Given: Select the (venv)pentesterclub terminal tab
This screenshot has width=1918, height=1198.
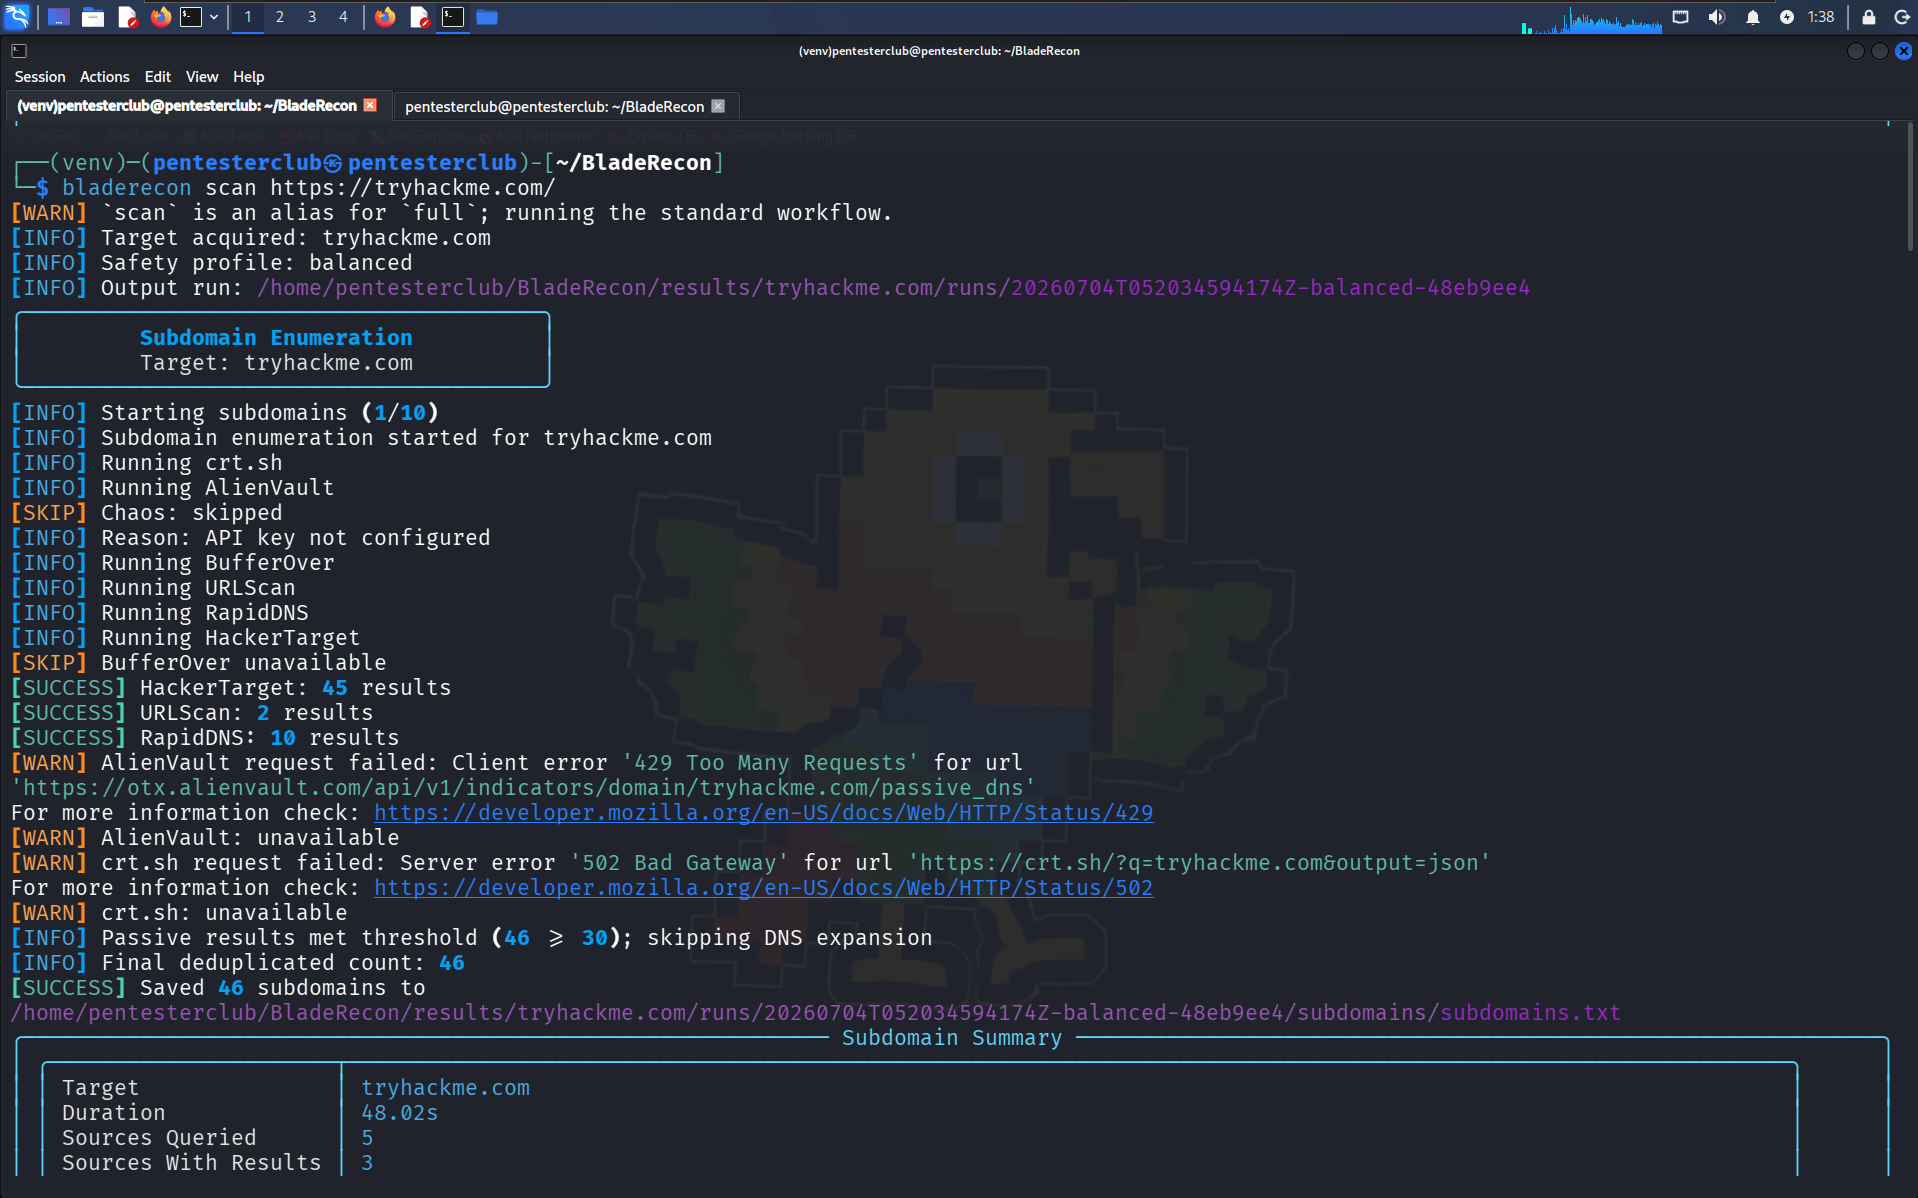Looking at the screenshot, I should (187, 106).
